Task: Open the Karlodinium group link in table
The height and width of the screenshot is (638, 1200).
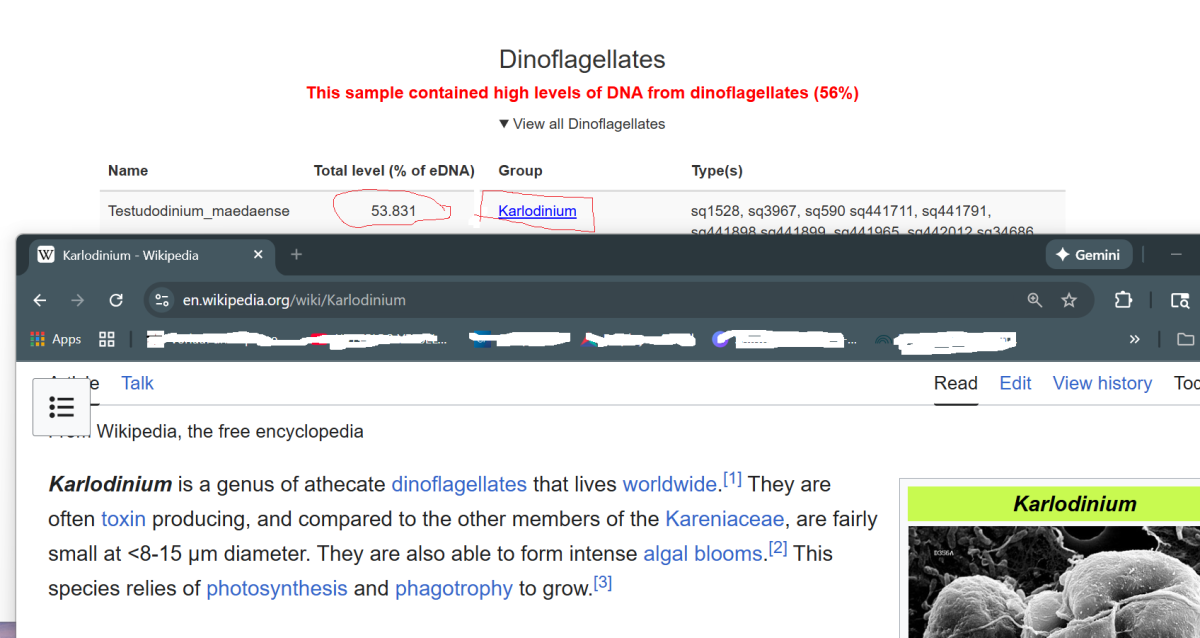Action: [537, 211]
